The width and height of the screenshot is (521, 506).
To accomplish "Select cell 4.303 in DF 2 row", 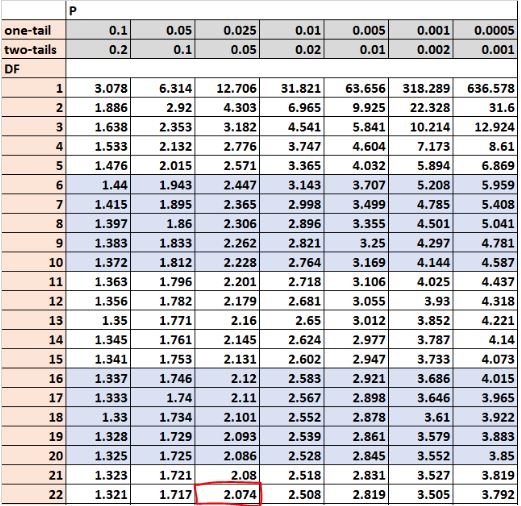I will coord(227,108).
